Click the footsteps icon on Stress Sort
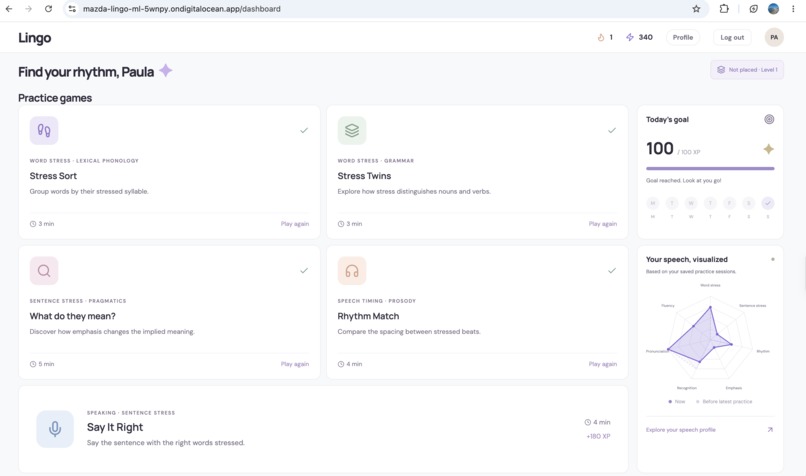This screenshot has height=476, width=806. click(44, 131)
